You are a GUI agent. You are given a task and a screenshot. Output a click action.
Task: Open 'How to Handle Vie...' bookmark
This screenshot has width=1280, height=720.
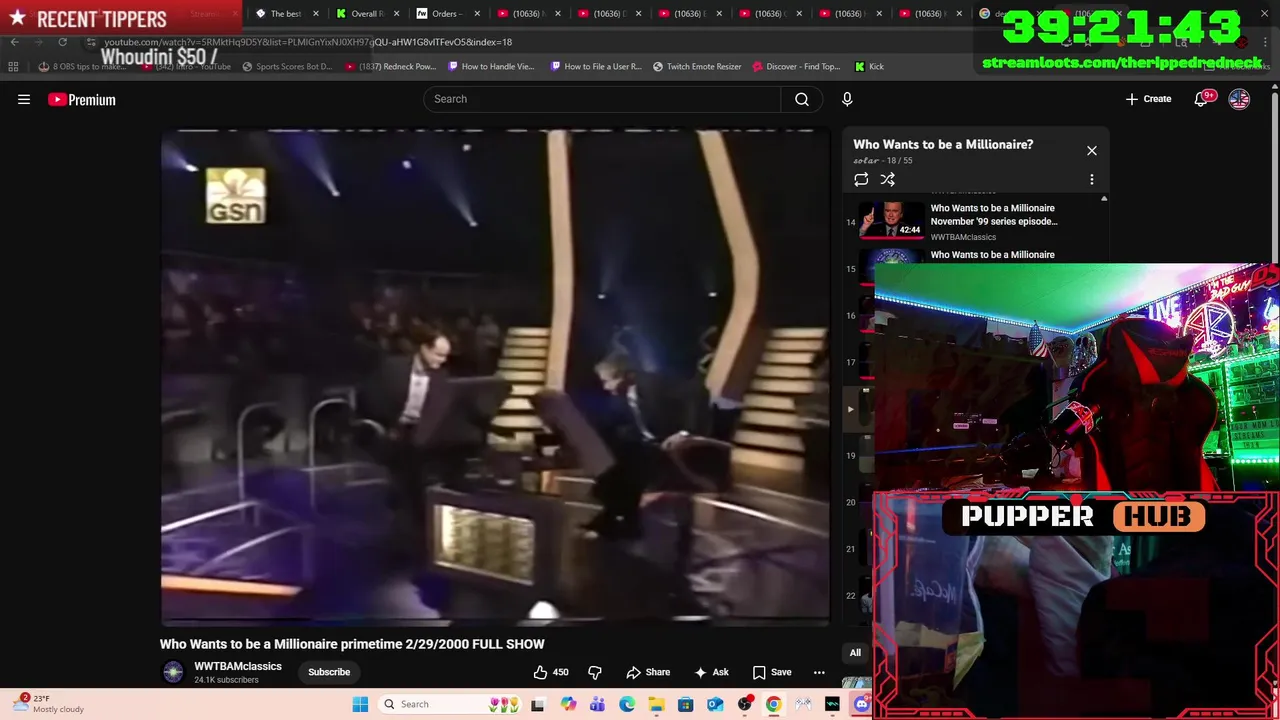491,66
